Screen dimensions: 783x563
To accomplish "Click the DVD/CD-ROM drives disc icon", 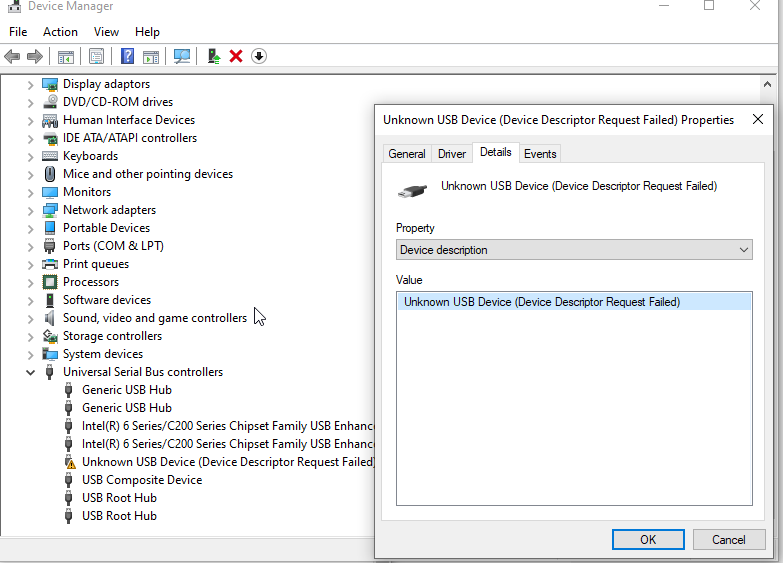I will [50, 102].
